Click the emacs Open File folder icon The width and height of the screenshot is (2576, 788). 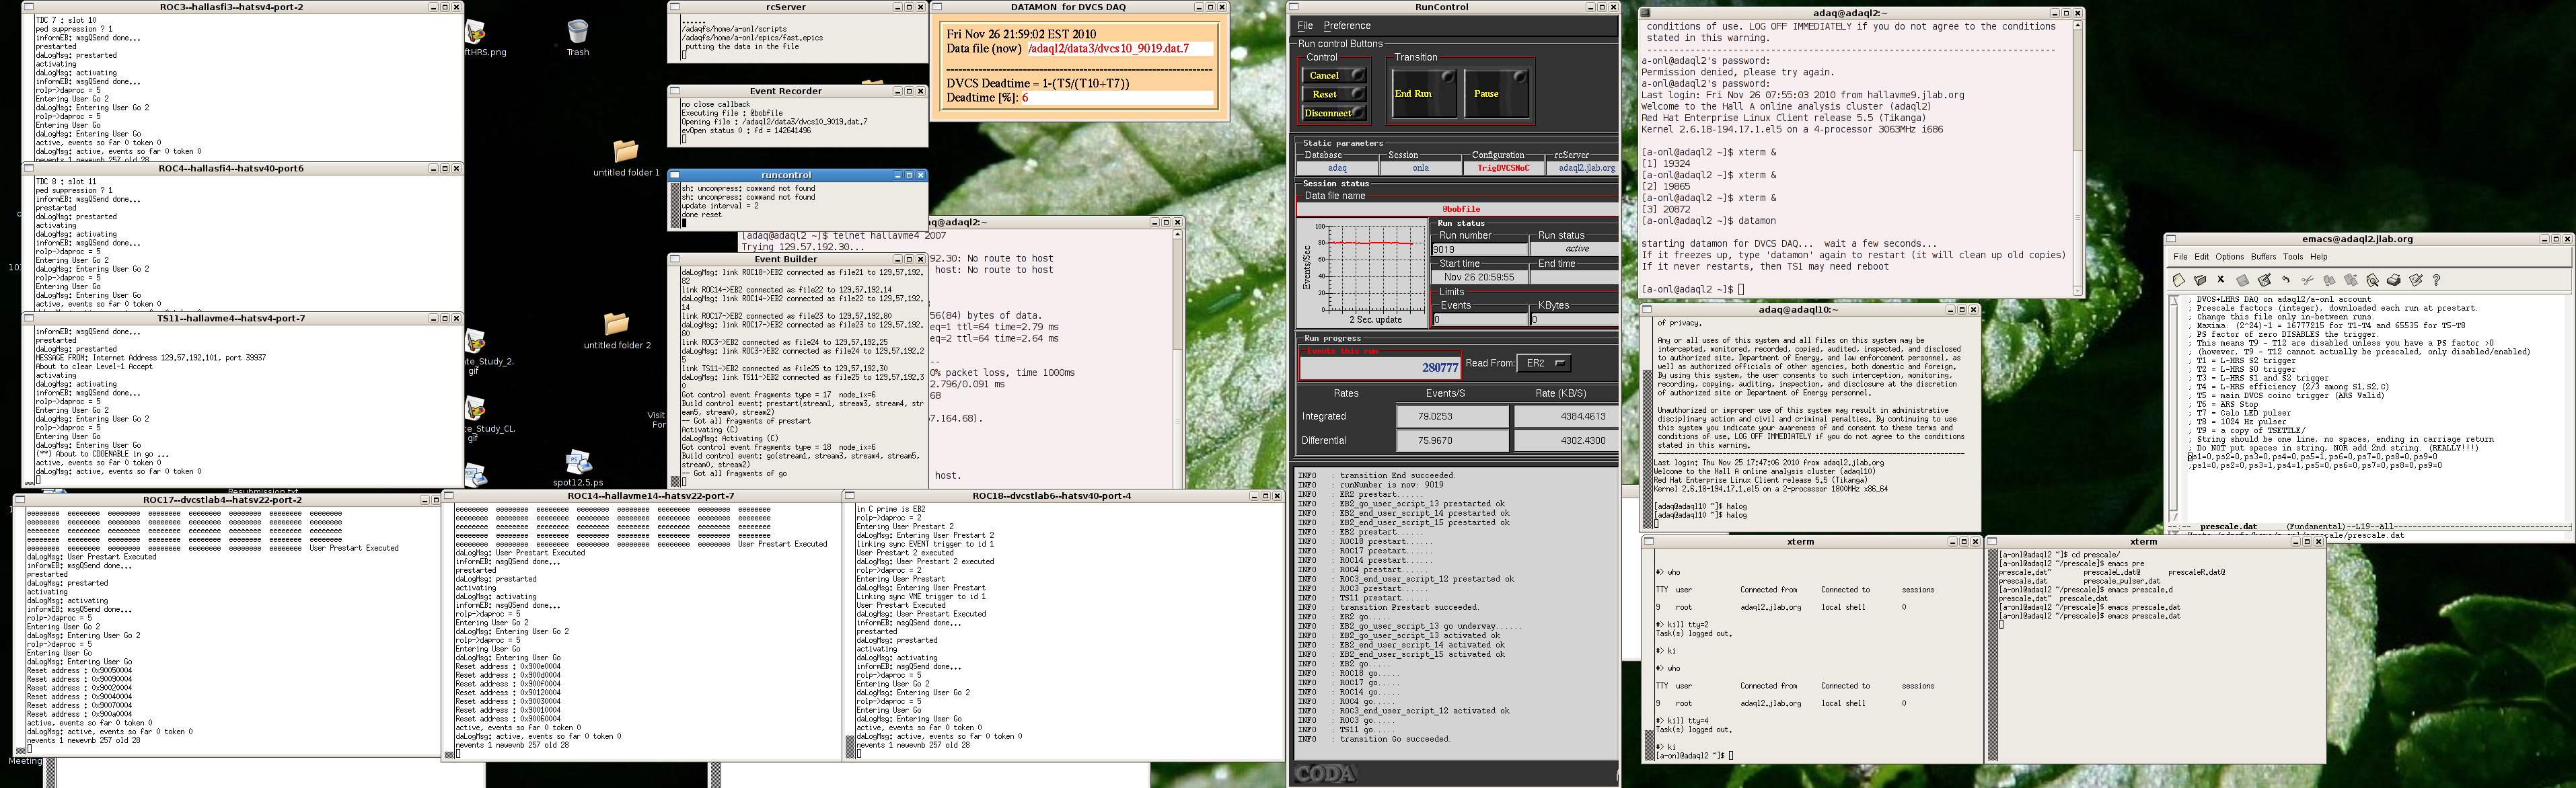coord(2200,280)
